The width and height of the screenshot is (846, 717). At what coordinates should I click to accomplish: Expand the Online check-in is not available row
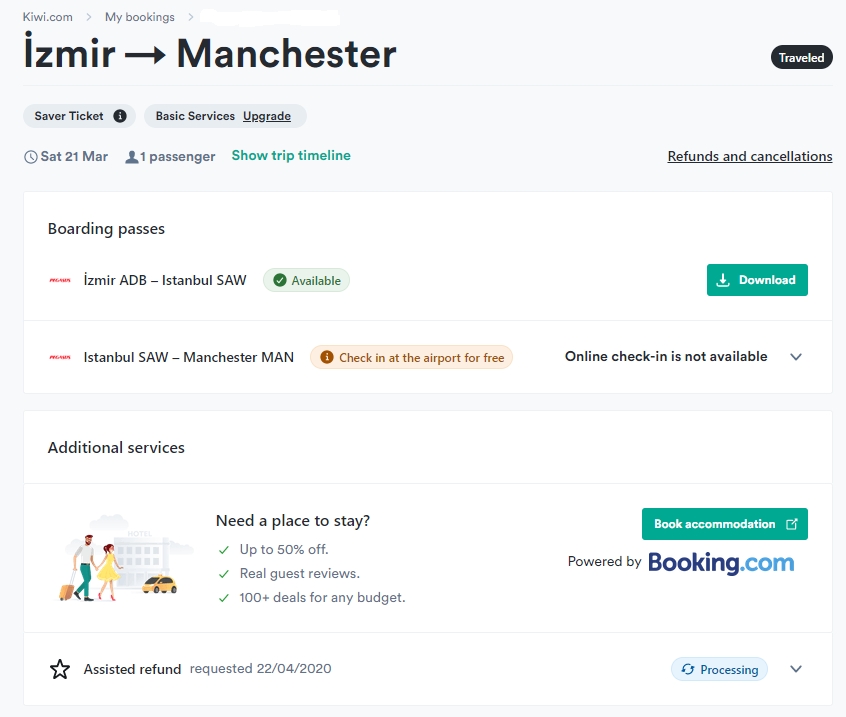tap(796, 357)
